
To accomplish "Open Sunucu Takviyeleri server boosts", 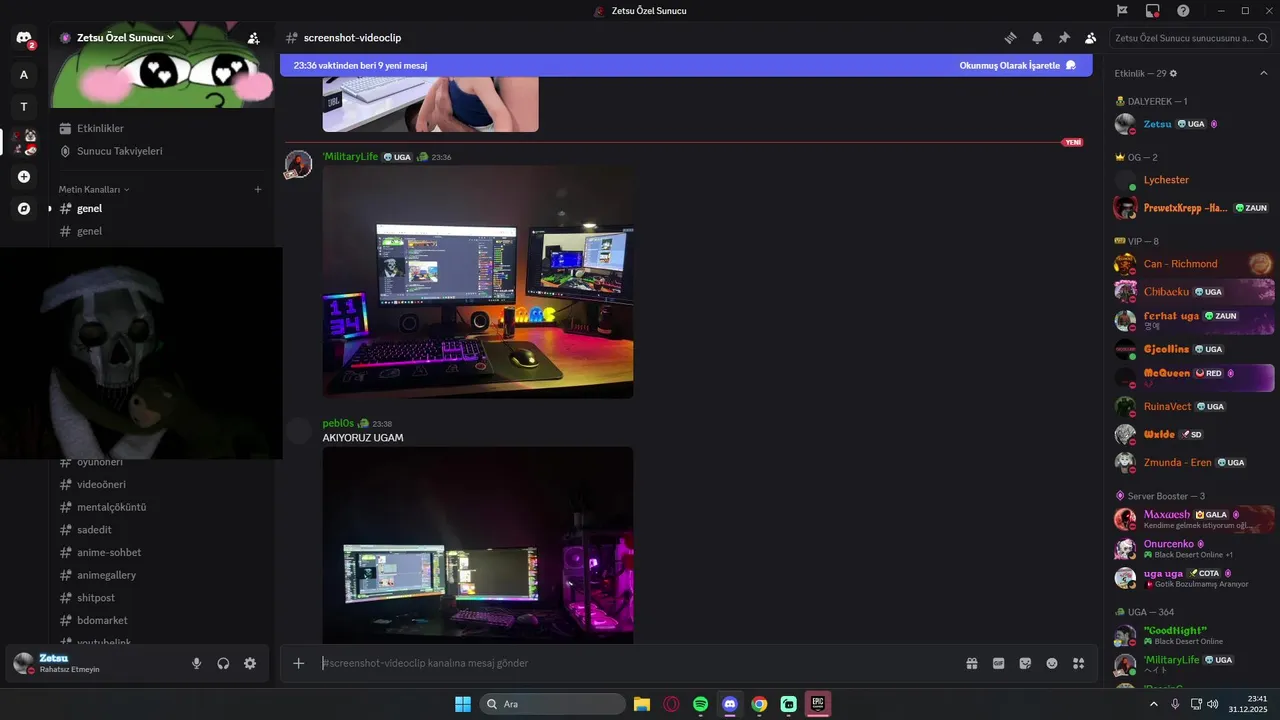I will click(161, 151).
